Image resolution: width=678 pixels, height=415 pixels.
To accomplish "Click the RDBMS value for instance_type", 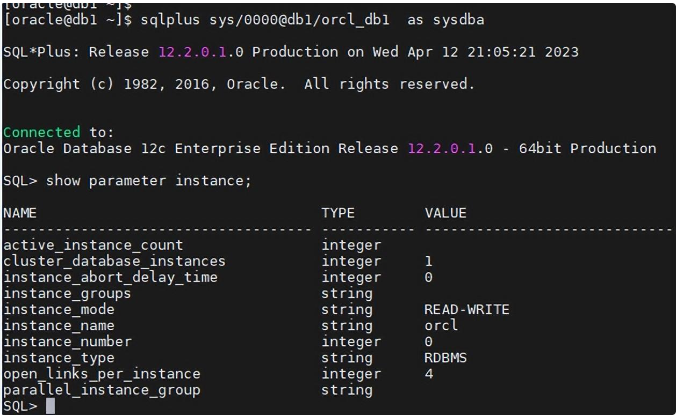I will tap(445, 357).
